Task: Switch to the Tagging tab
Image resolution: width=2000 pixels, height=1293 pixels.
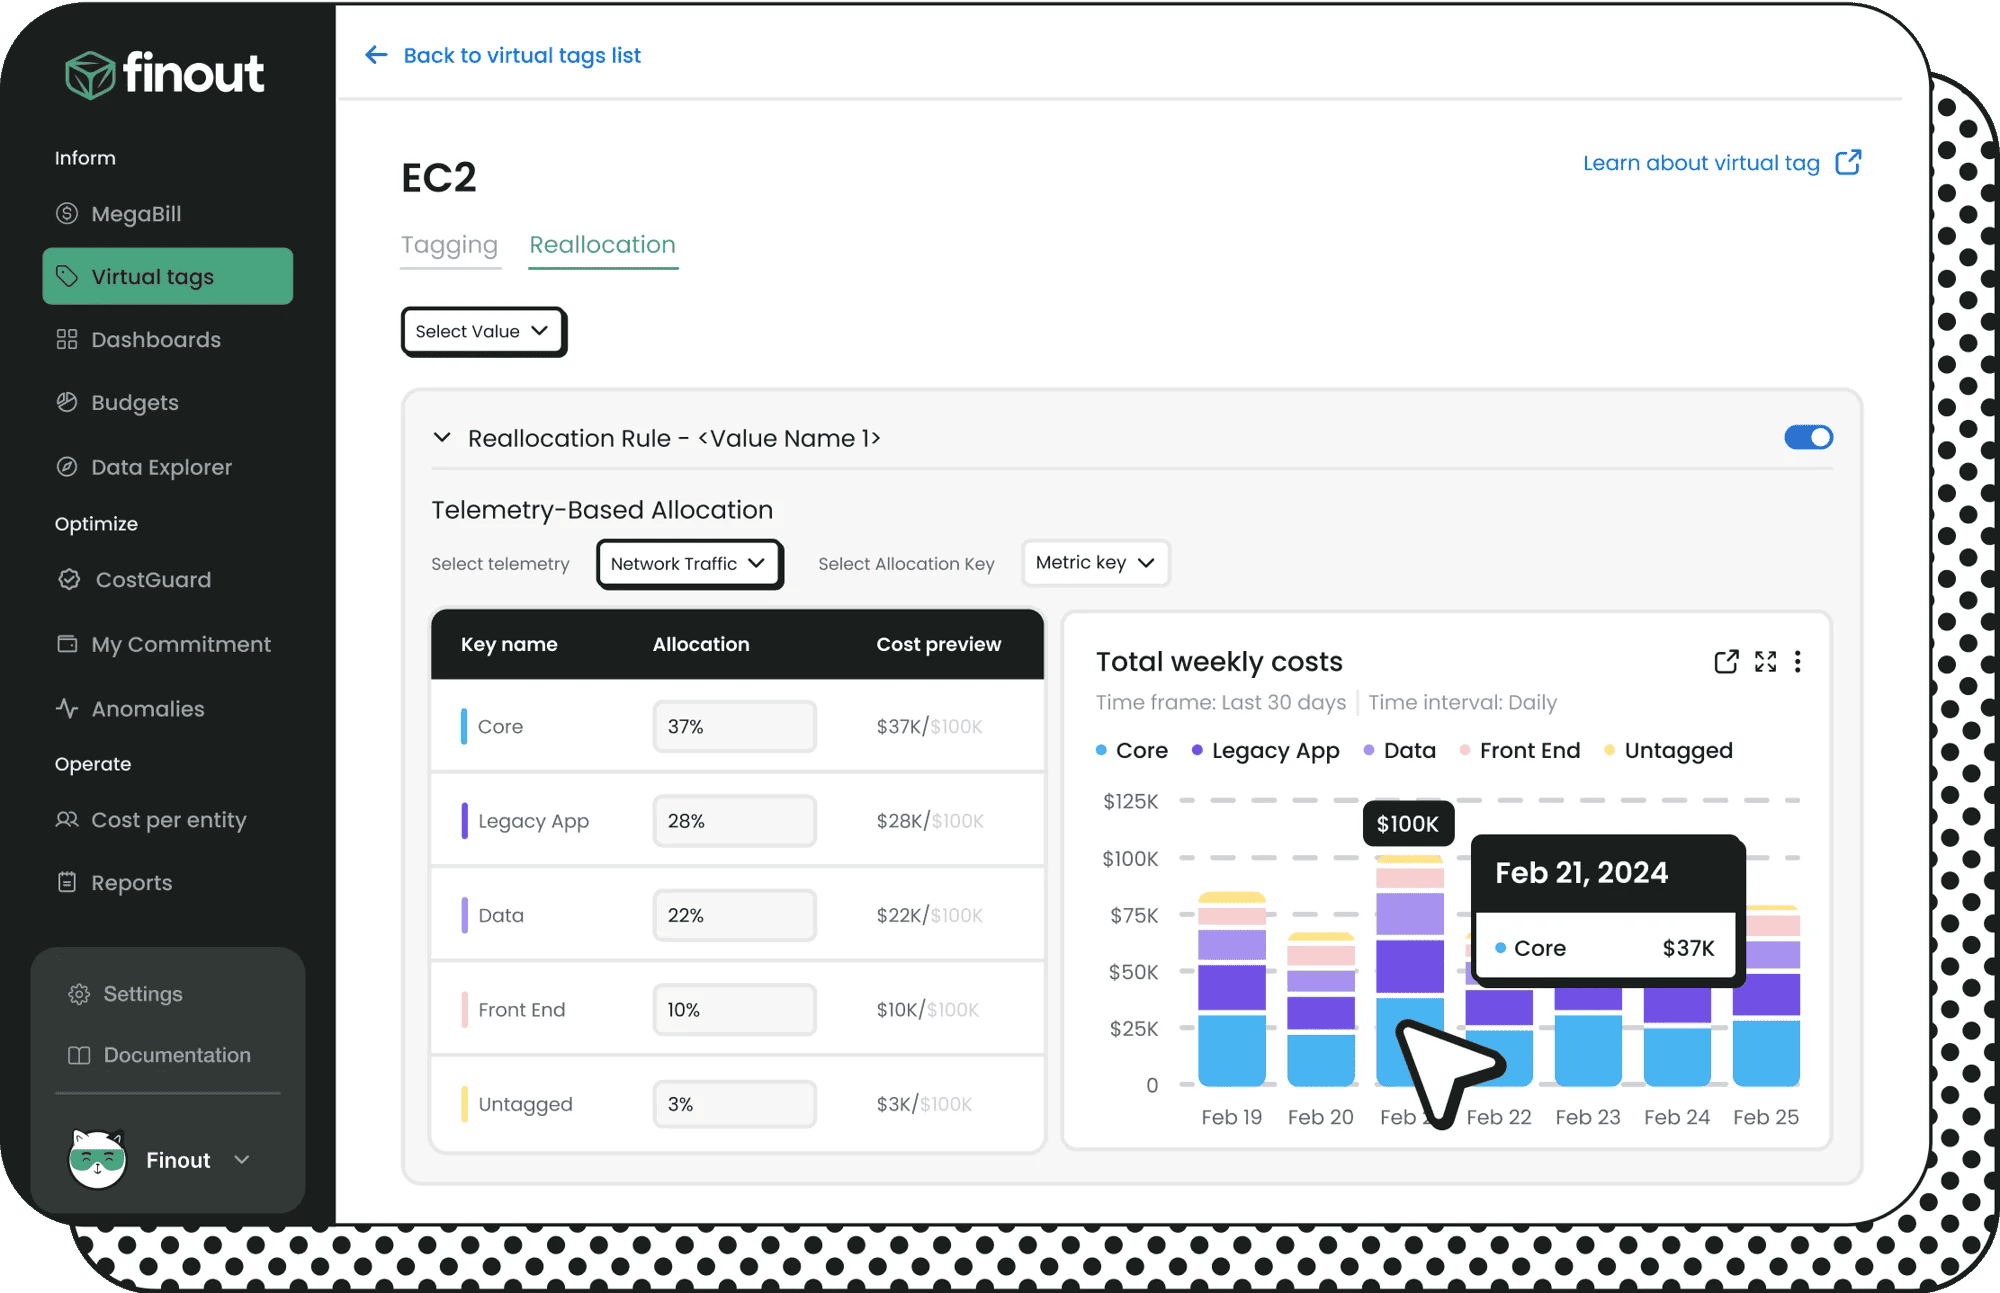Action: click(450, 245)
